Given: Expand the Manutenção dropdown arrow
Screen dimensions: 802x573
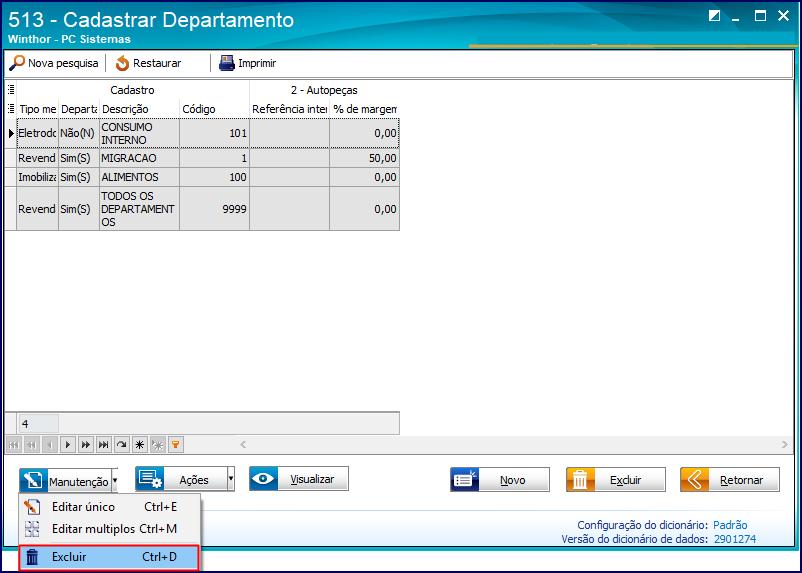Looking at the screenshot, I should (x=115, y=480).
